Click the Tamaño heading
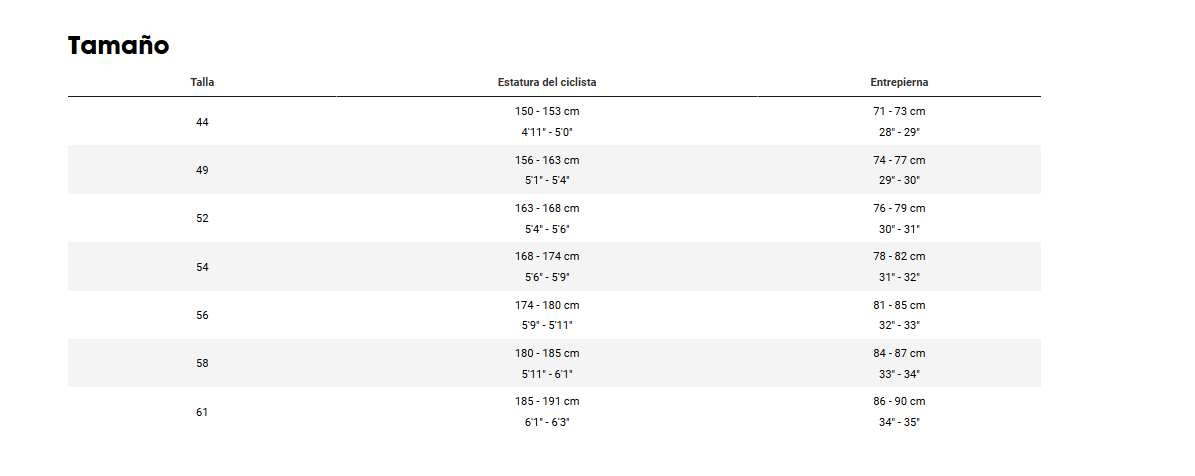1195x476 pixels. point(118,46)
